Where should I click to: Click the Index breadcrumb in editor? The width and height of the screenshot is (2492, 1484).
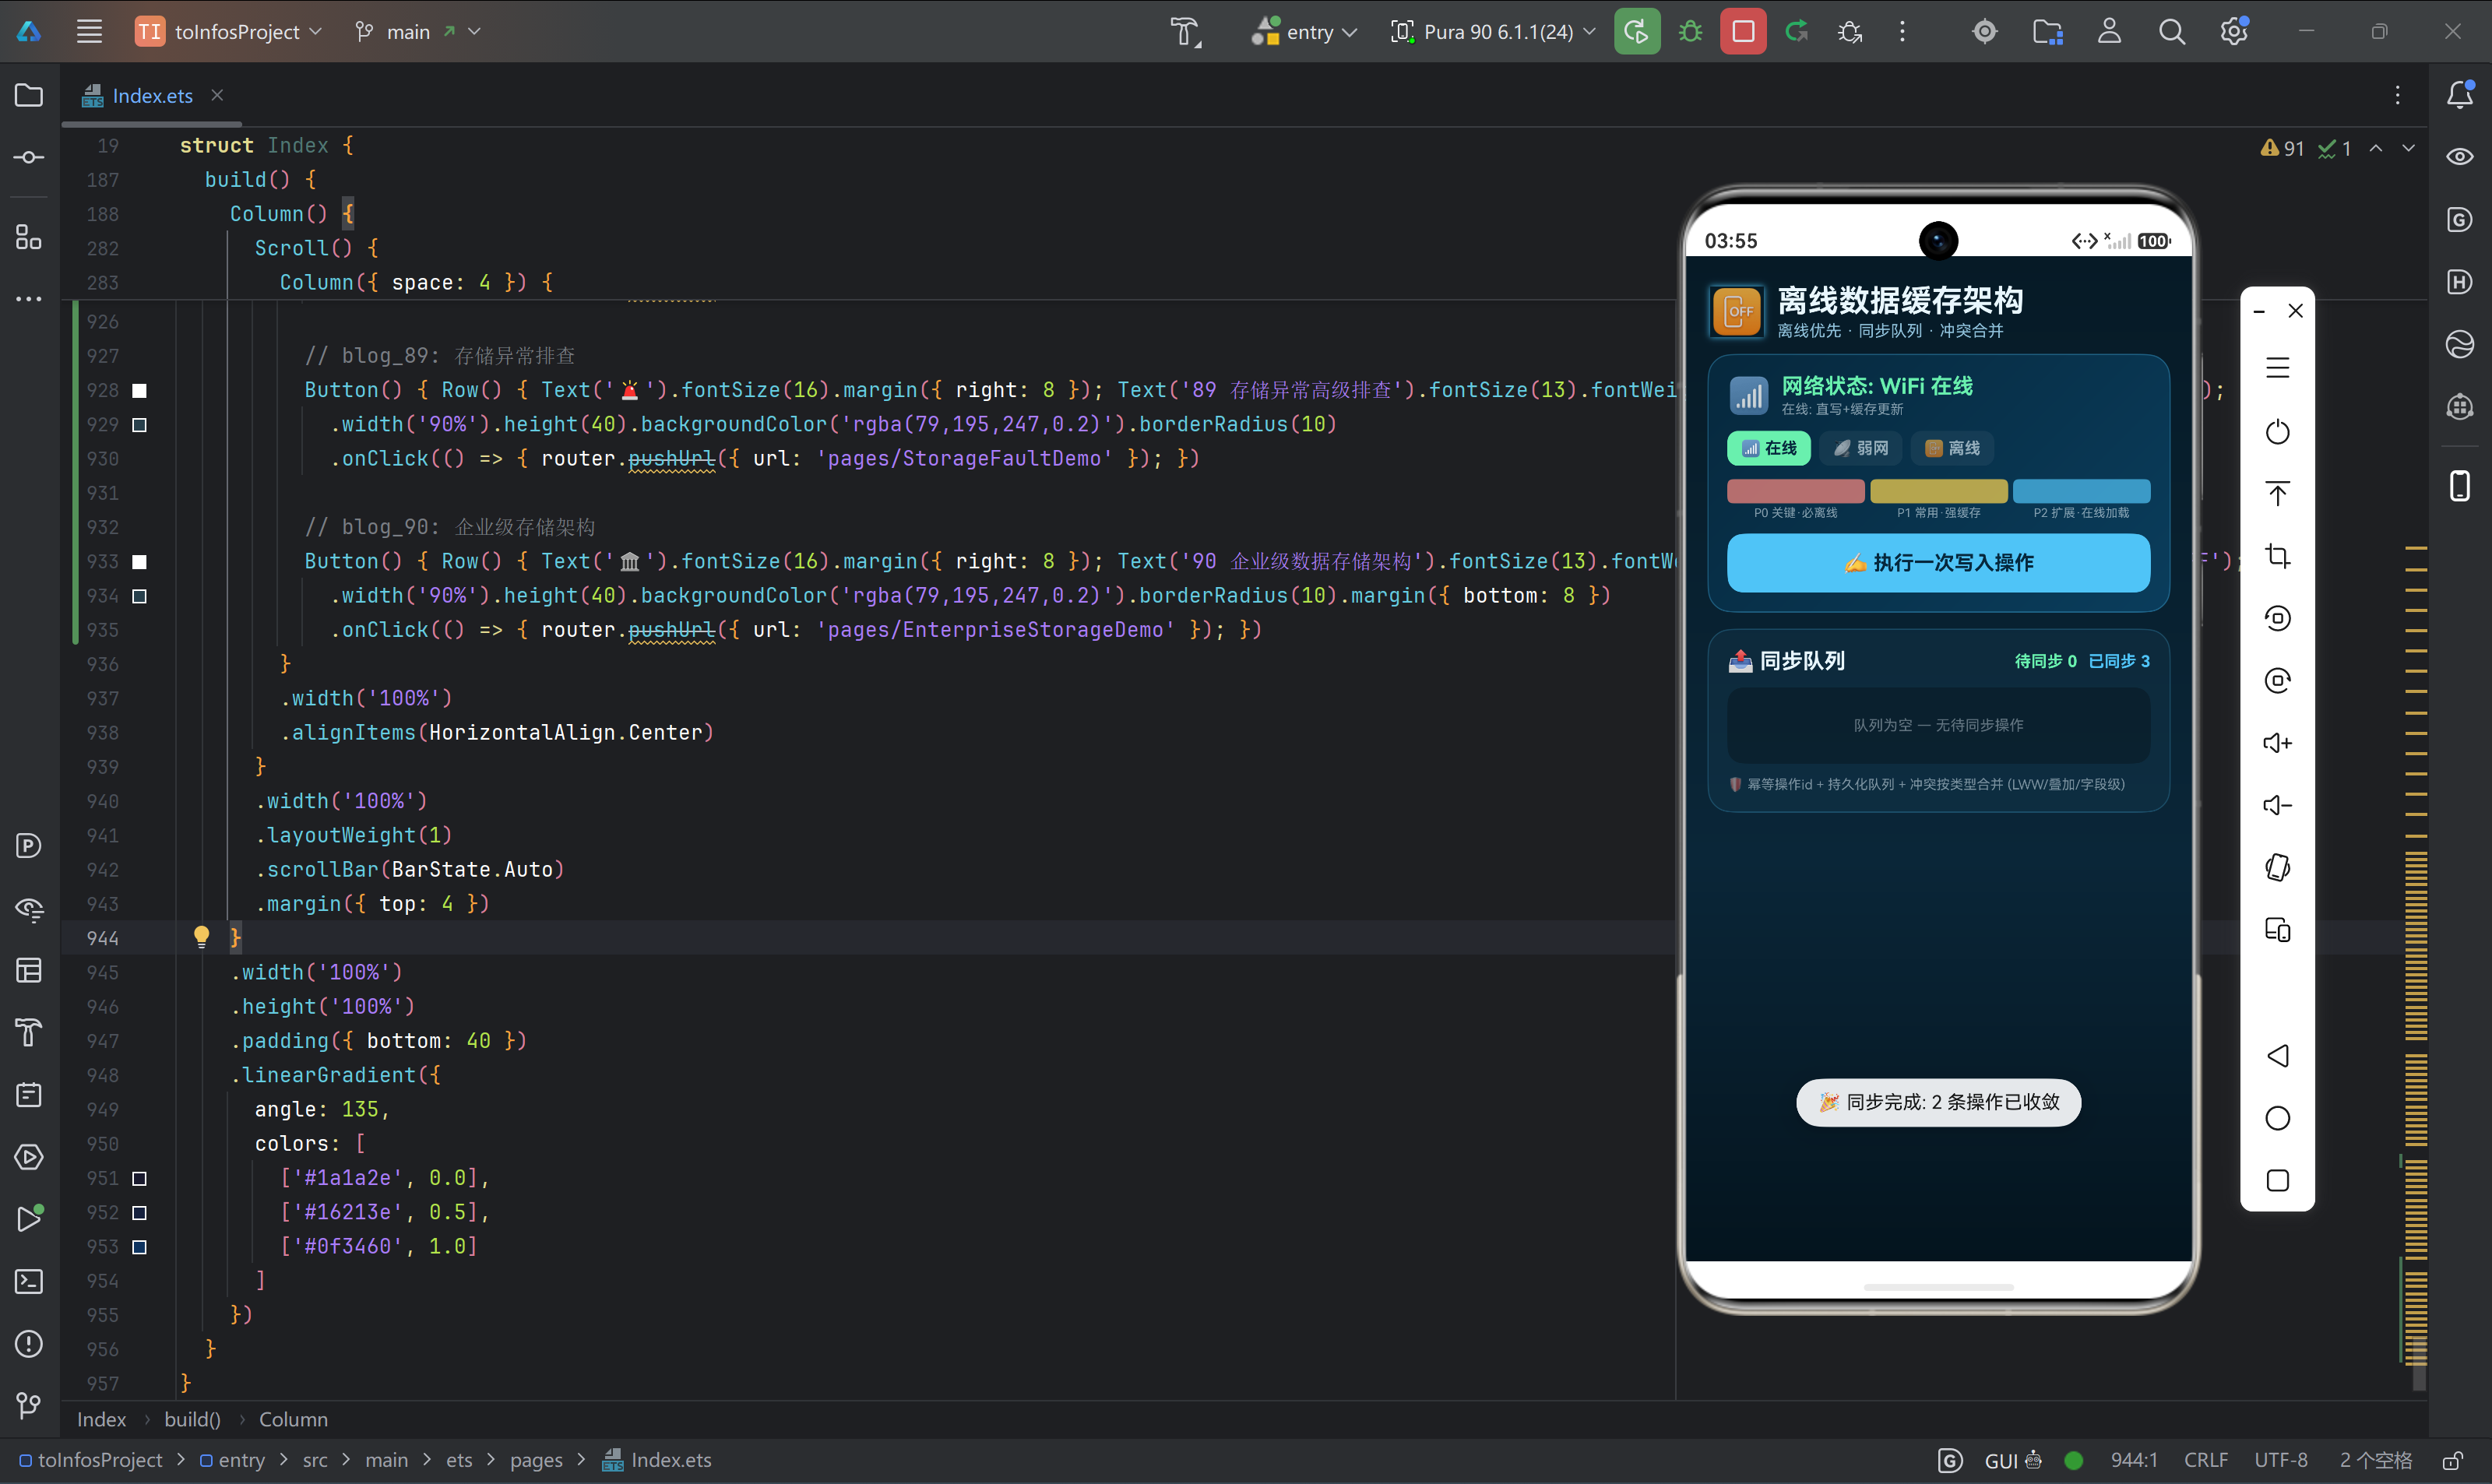click(101, 1419)
